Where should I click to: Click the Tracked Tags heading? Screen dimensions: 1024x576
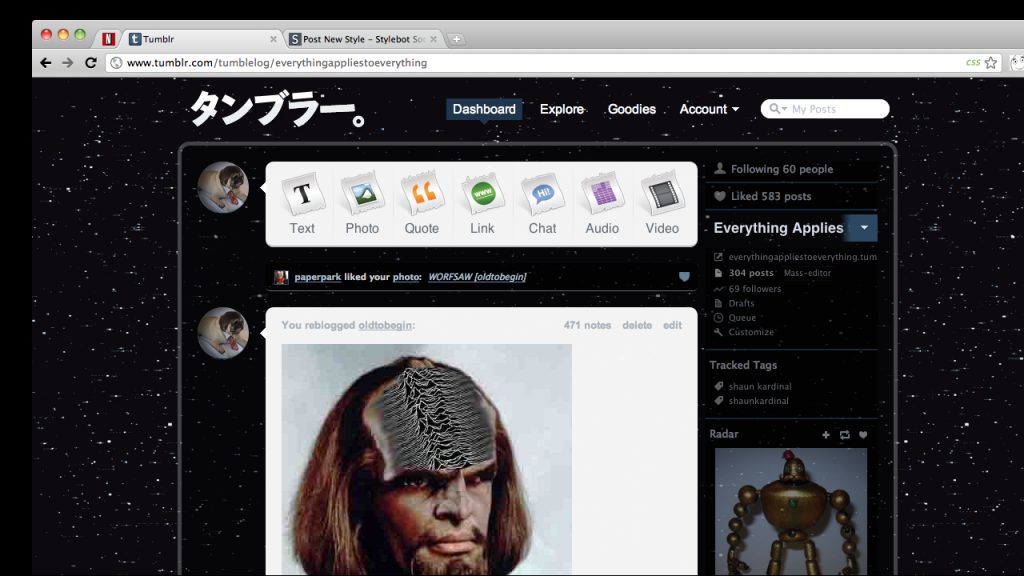click(x=743, y=365)
